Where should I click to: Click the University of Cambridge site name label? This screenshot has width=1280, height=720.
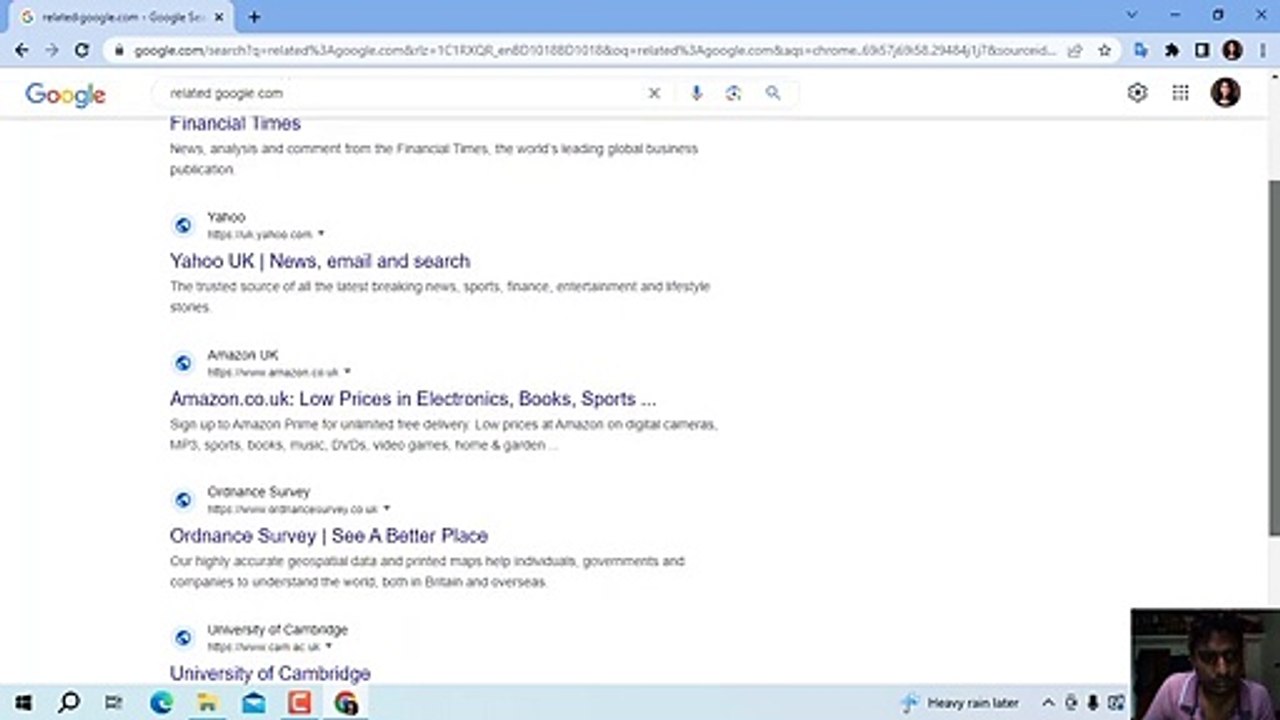(x=278, y=630)
